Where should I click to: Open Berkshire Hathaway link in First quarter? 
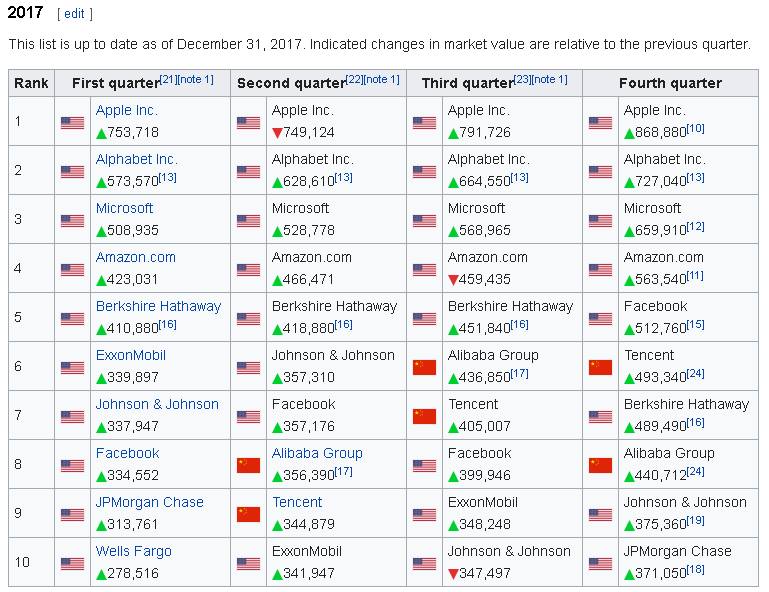point(158,307)
